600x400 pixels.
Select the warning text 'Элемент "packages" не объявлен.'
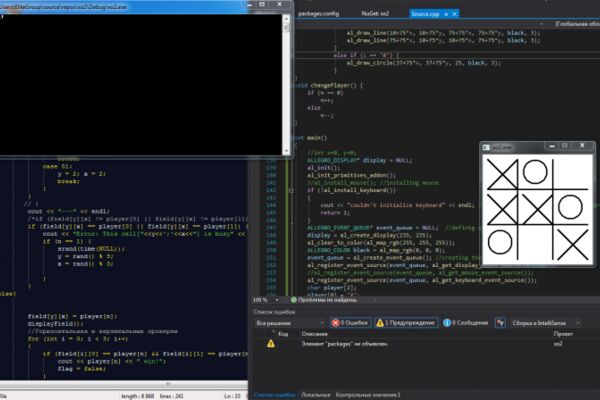344,344
